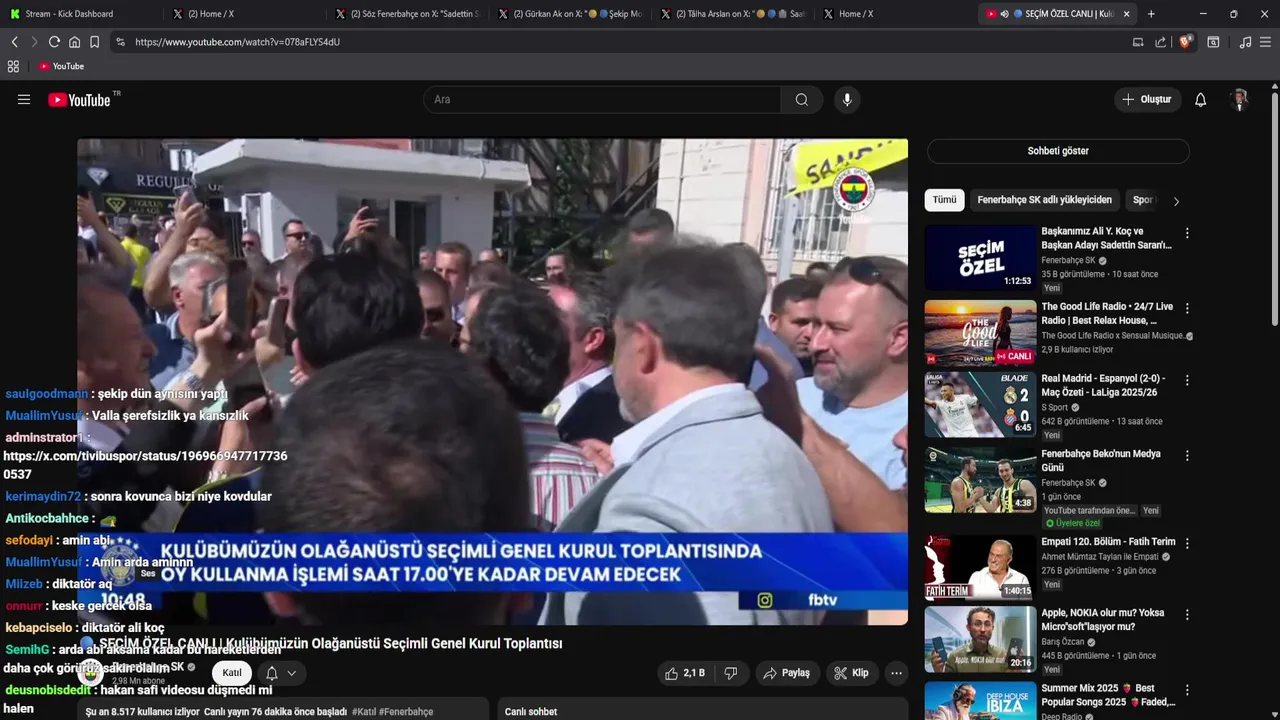The image size is (1280, 720).
Task: Click Sohbeti göster button
Action: pyautogui.click(x=1058, y=151)
